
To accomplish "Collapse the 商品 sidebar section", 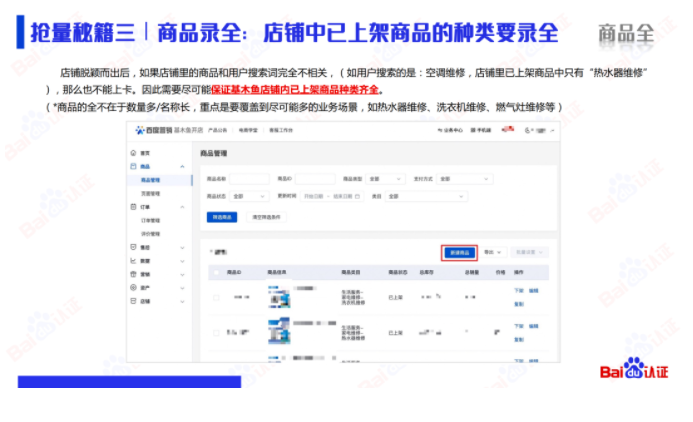I will pyautogui.click(x=183, y=167).
